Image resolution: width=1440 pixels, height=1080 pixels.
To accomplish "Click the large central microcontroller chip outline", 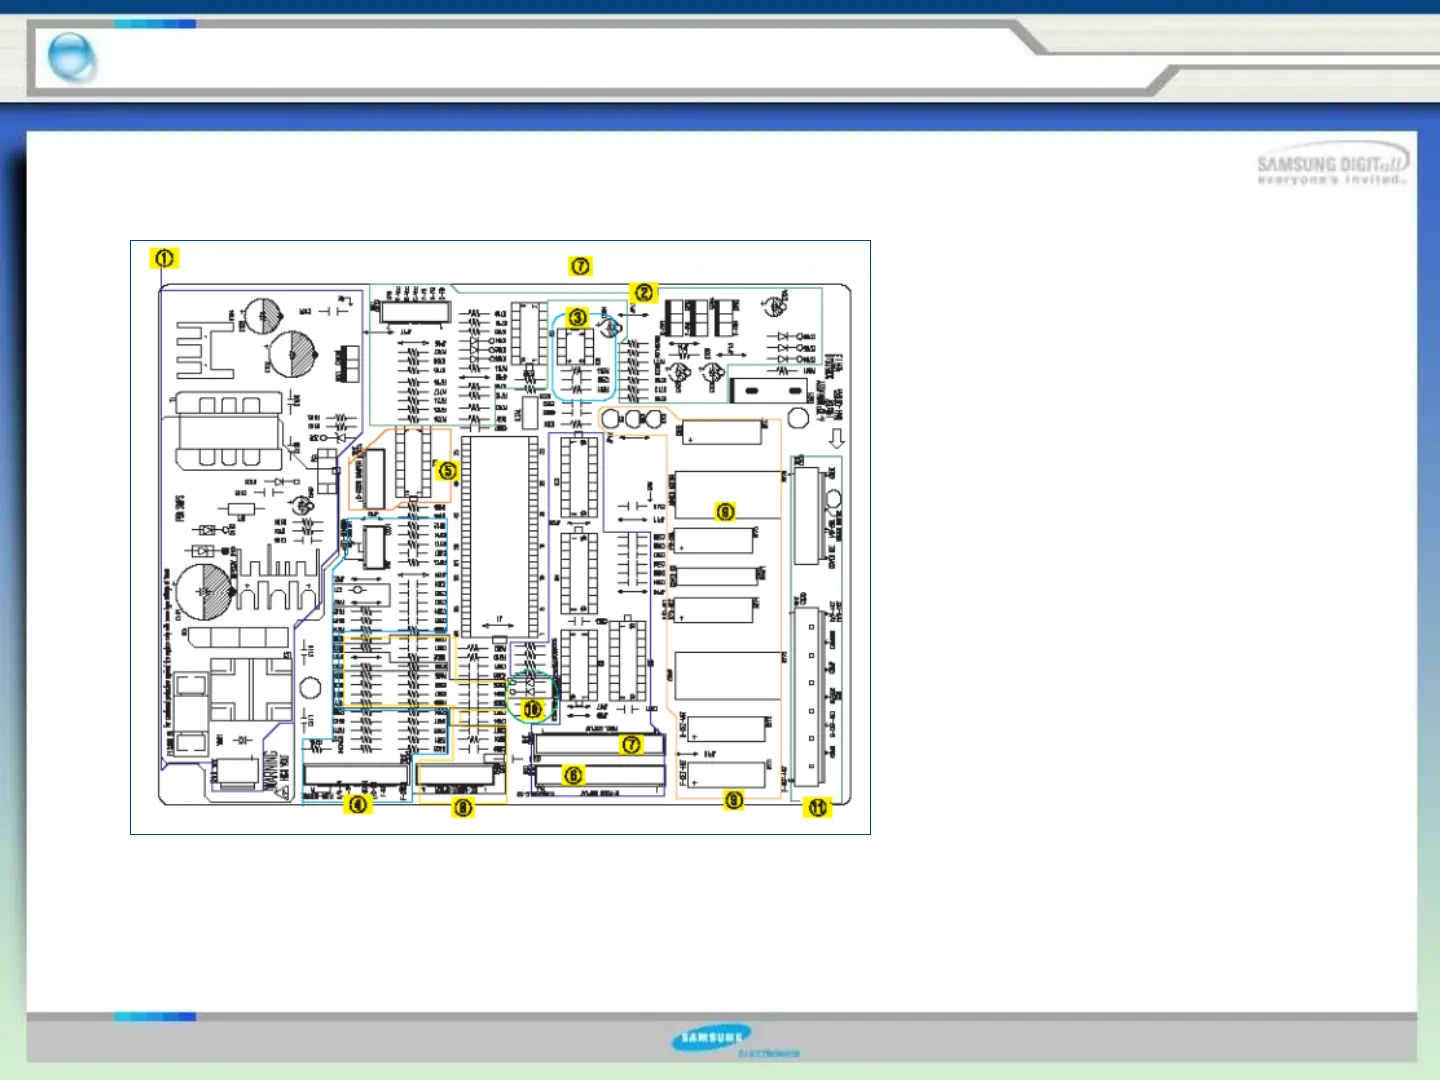I will (x=500, y=536).
